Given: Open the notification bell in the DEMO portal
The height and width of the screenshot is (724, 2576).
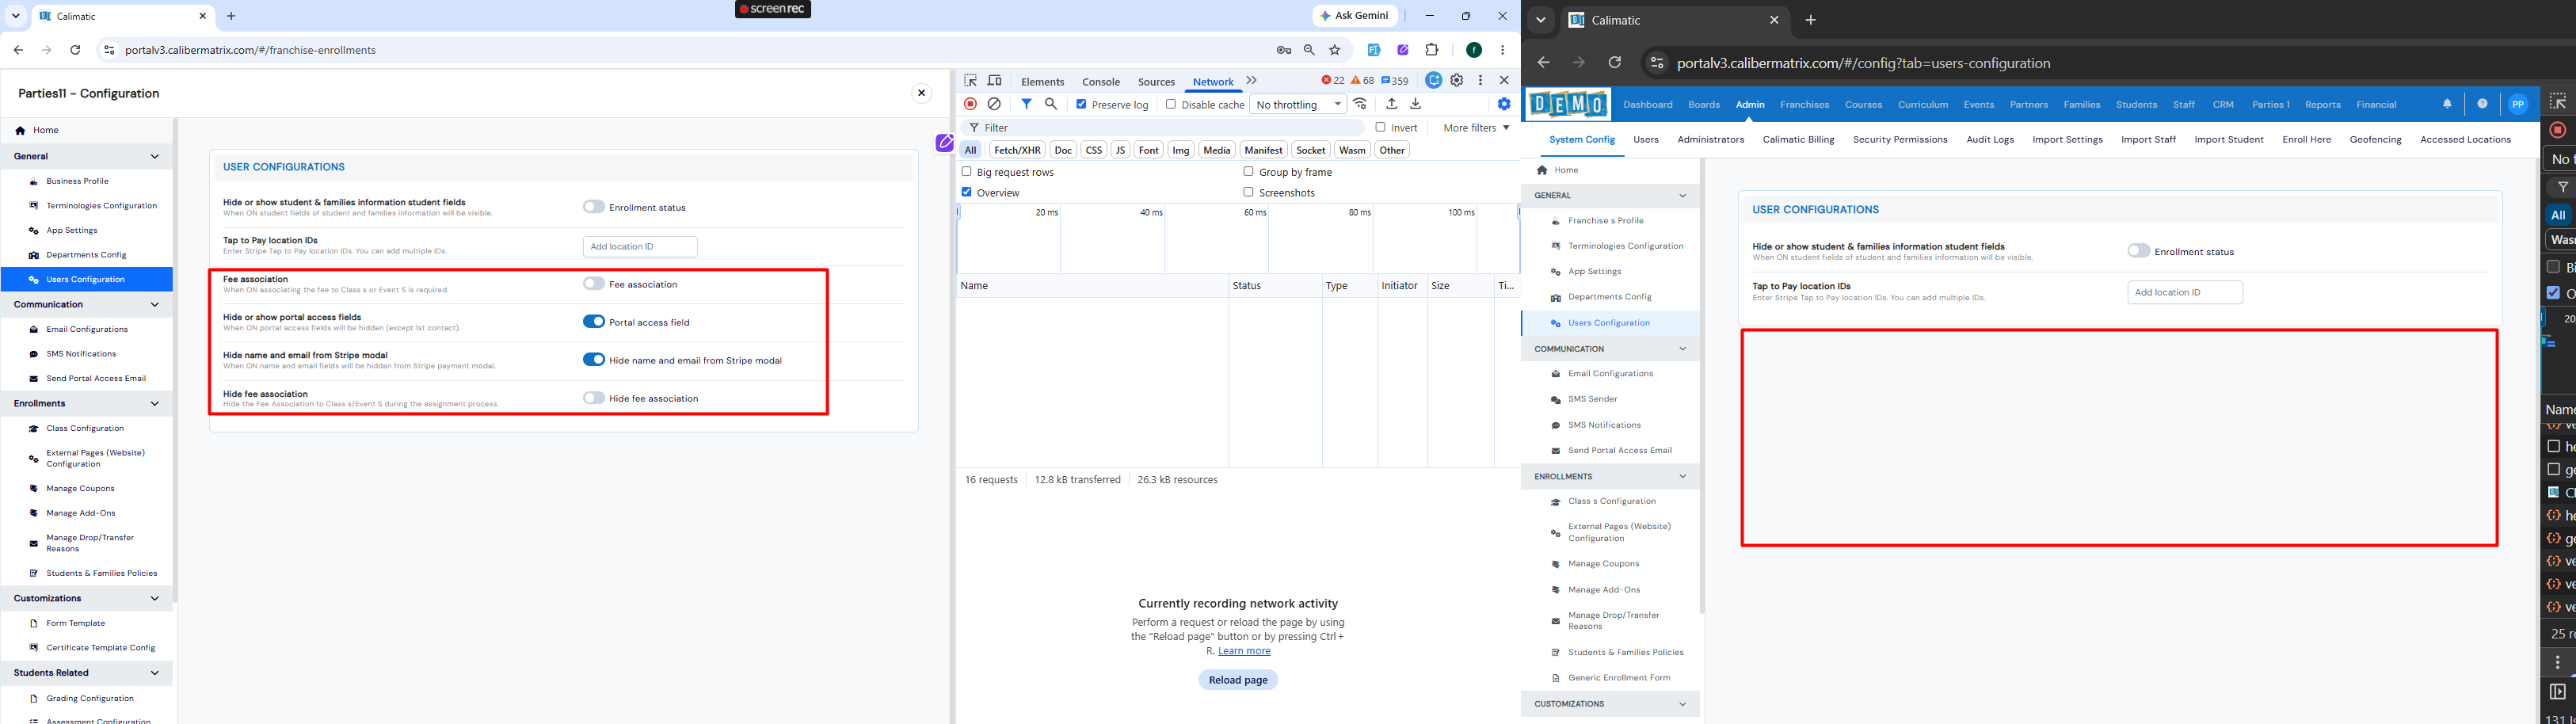Looking at the screenshot, I should (x=2447, y=104).
